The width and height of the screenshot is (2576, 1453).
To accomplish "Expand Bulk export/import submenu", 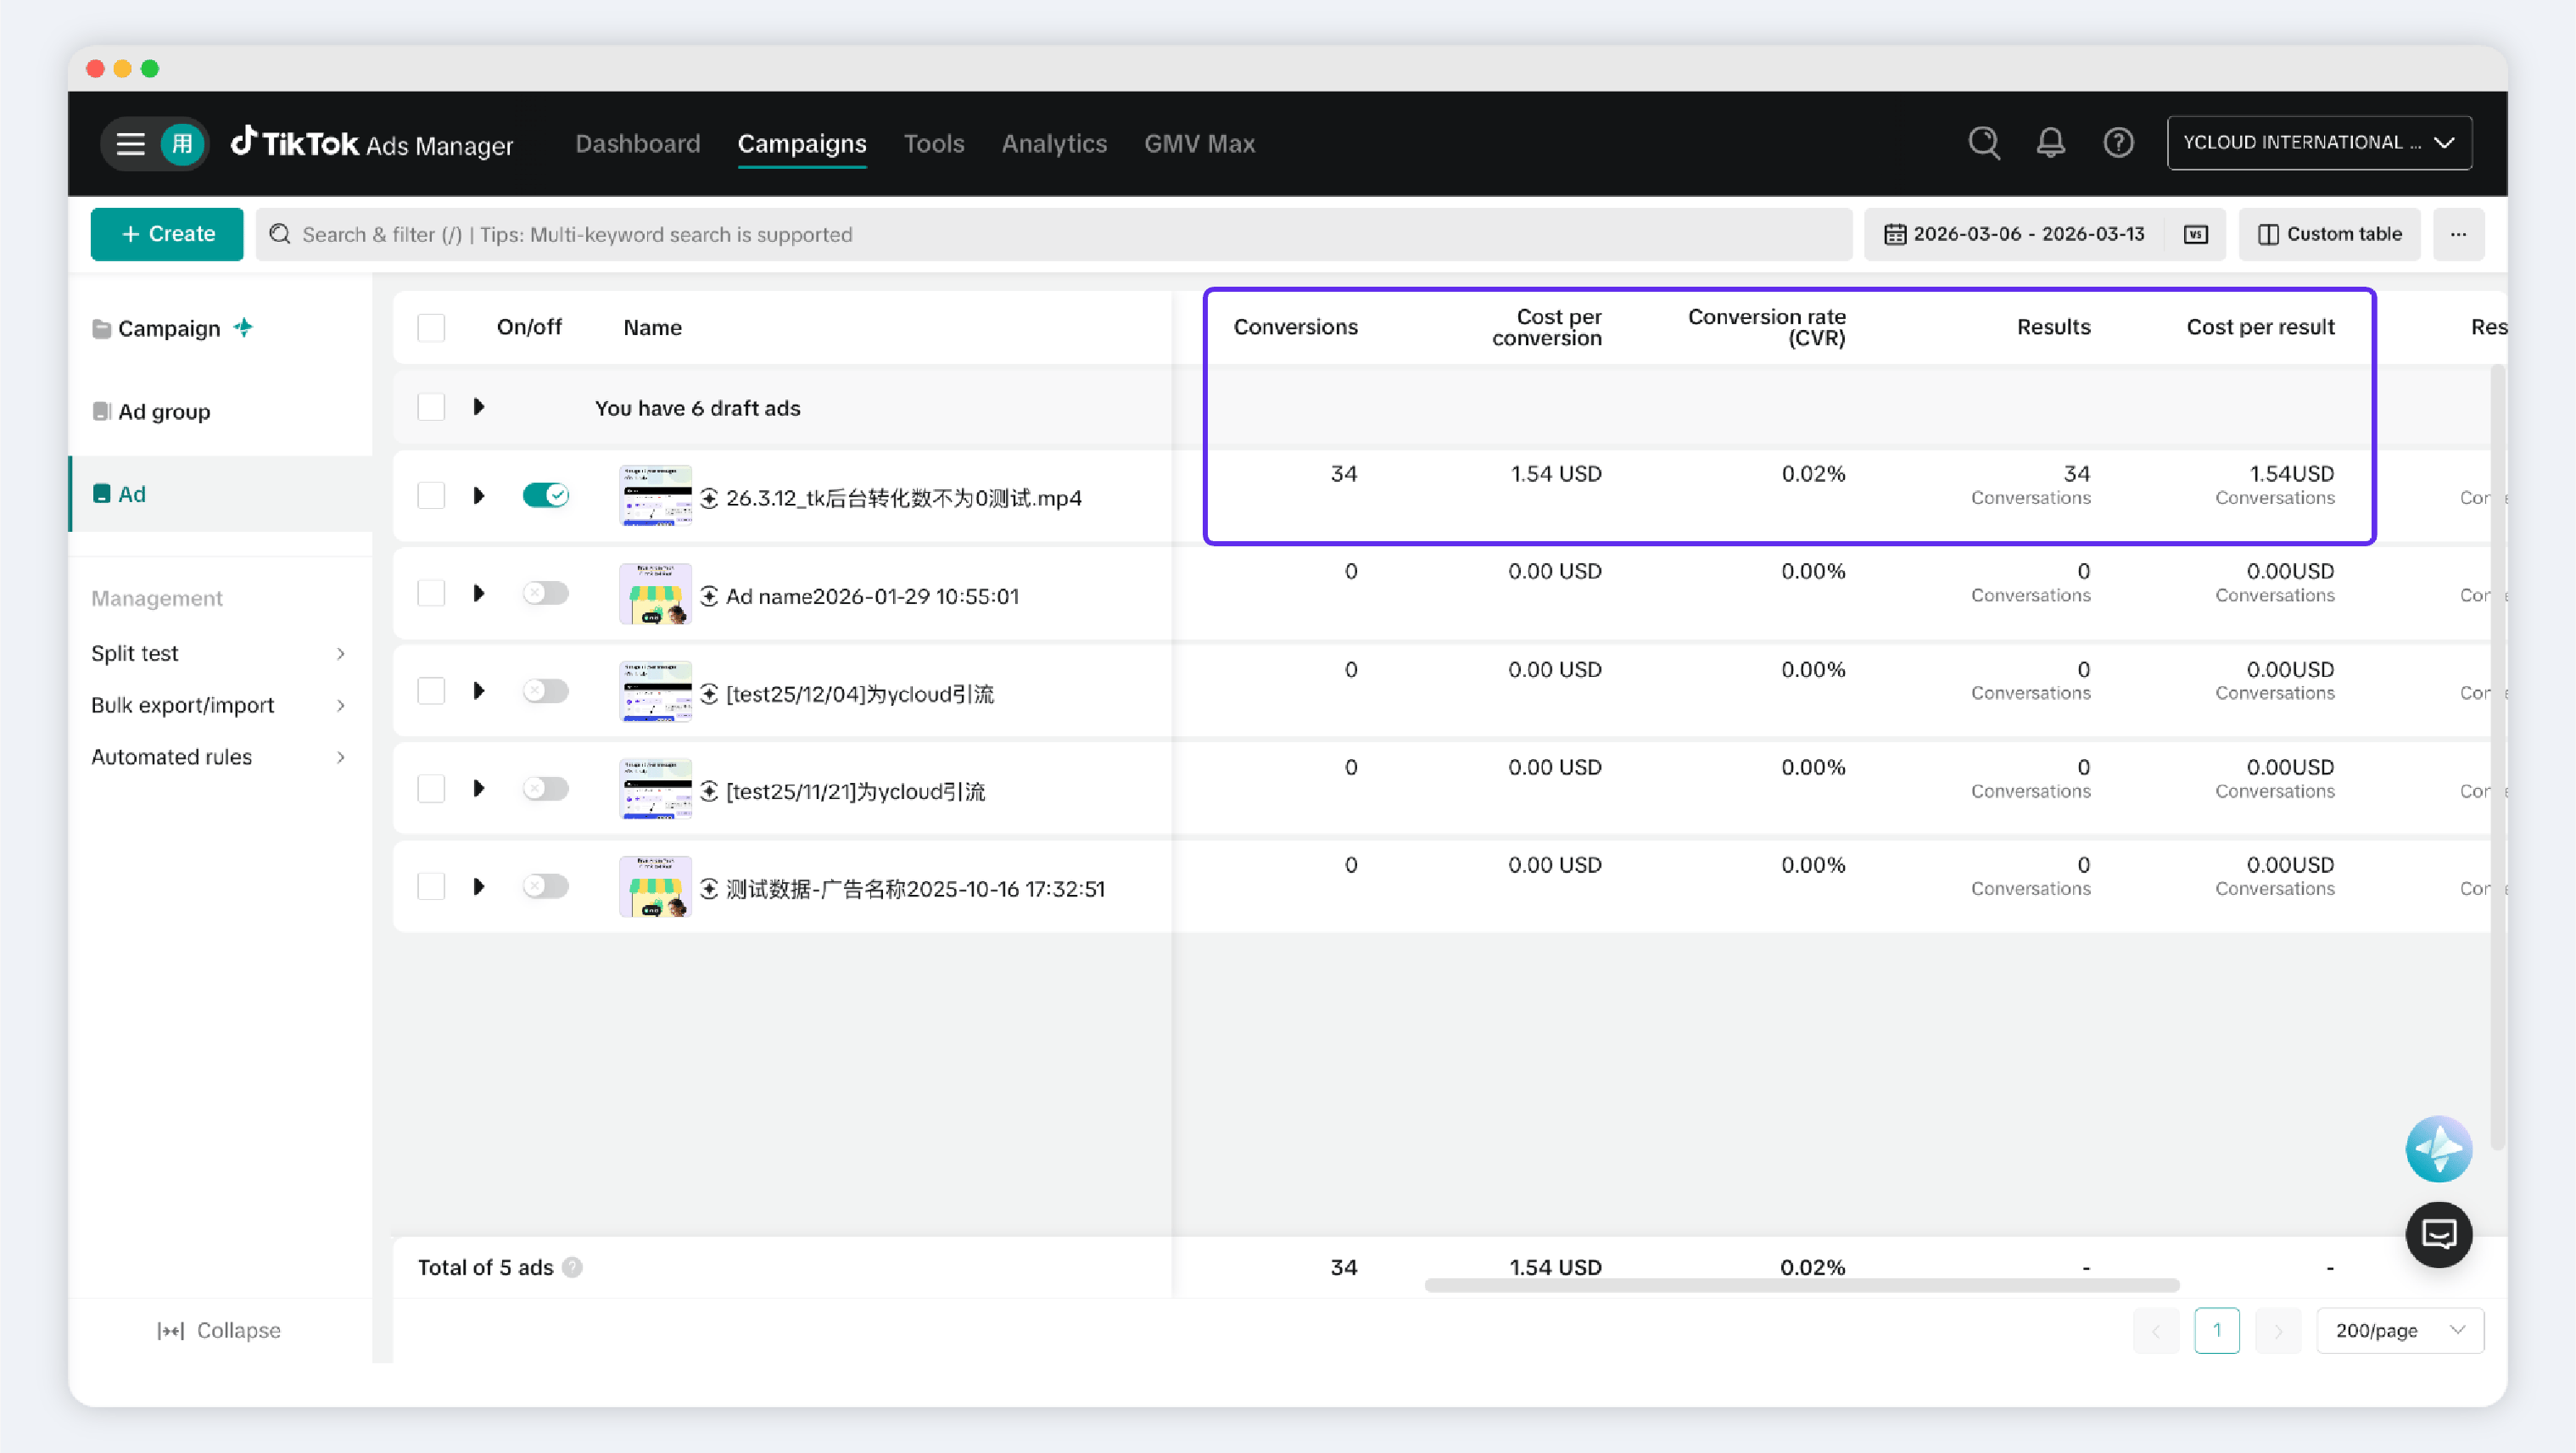I will 219,705.
